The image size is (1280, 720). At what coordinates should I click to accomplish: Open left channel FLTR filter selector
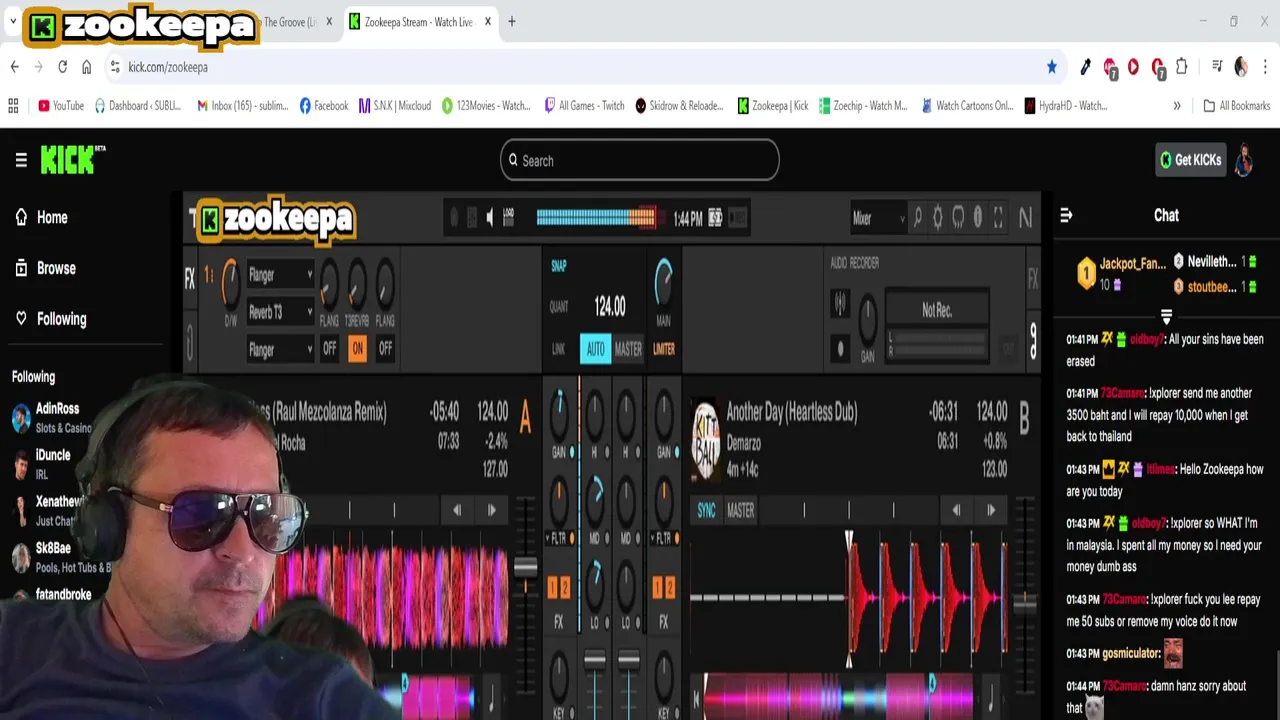559,538
